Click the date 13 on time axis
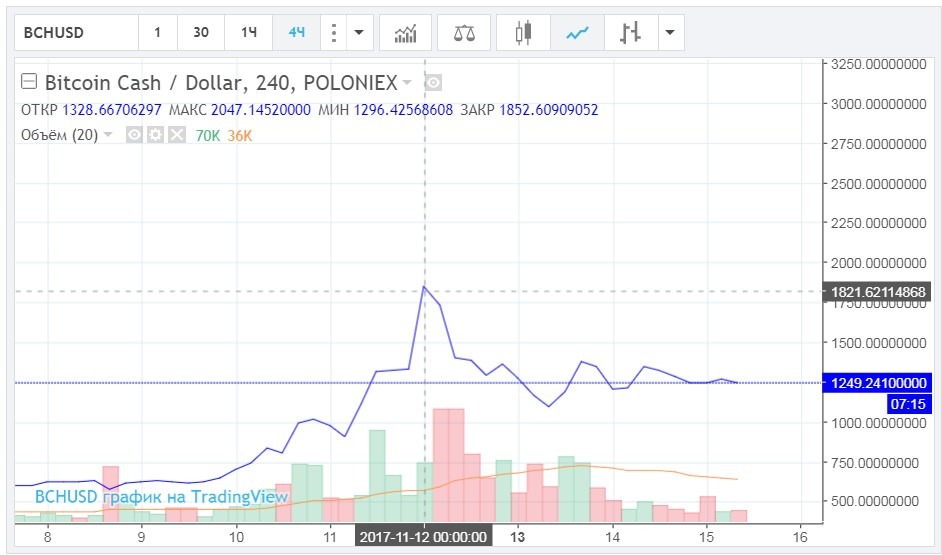The height and width of the screenshot is (555, 942). [517, 536]
